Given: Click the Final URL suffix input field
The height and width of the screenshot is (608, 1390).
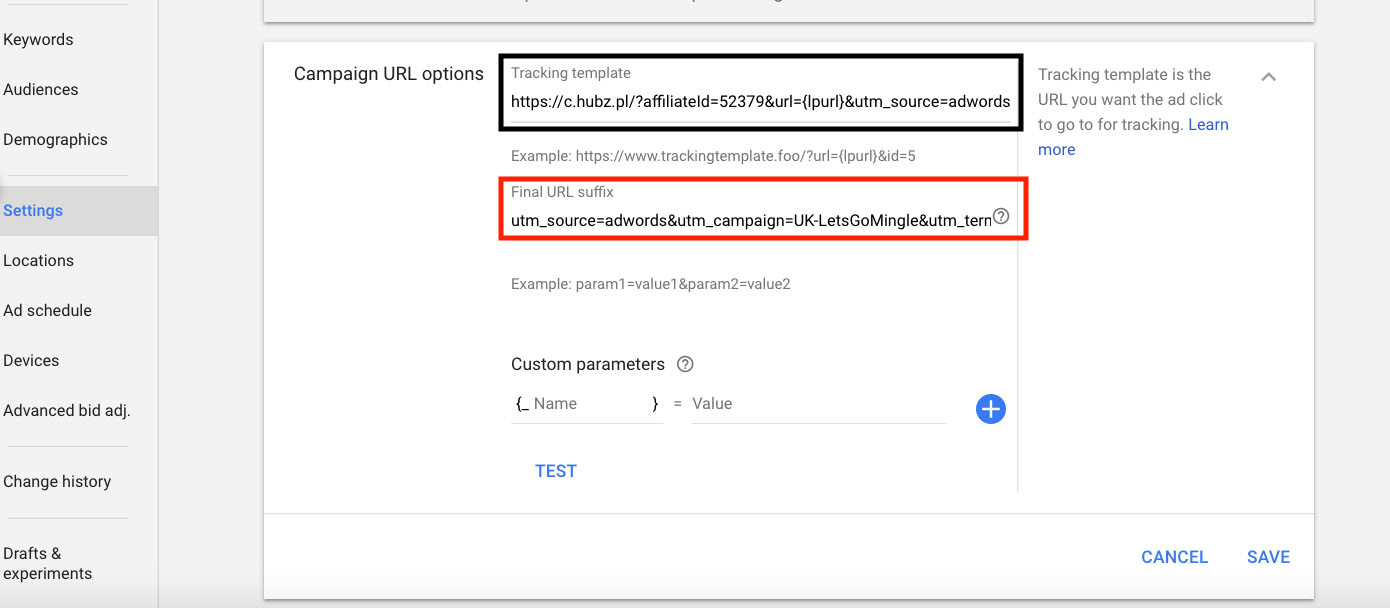Looking at the screenshot, I should click(x=750, y=219).
